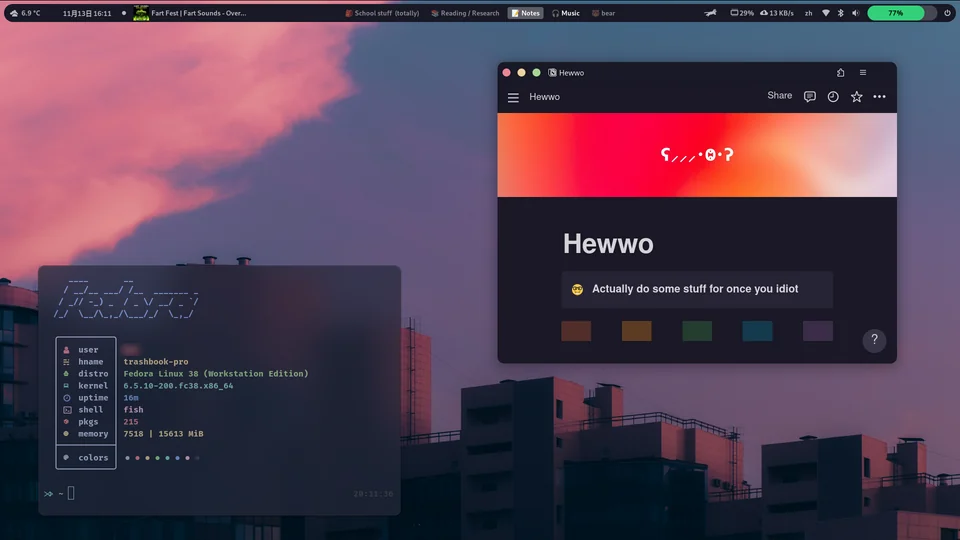Click the Hewwo page title heading

point(608,244)
